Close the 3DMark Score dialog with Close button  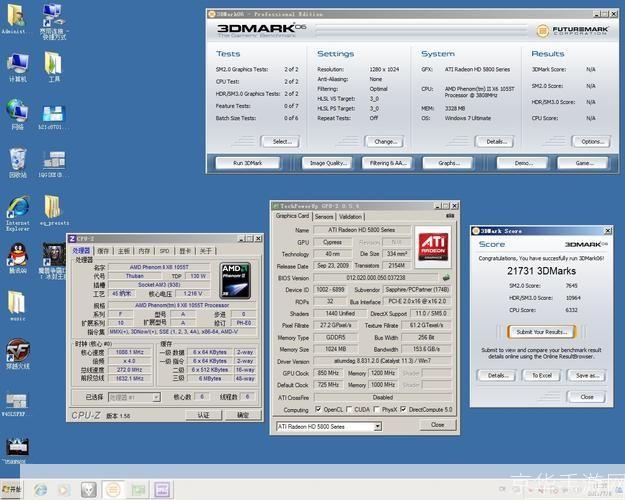[x=586, y=397]
